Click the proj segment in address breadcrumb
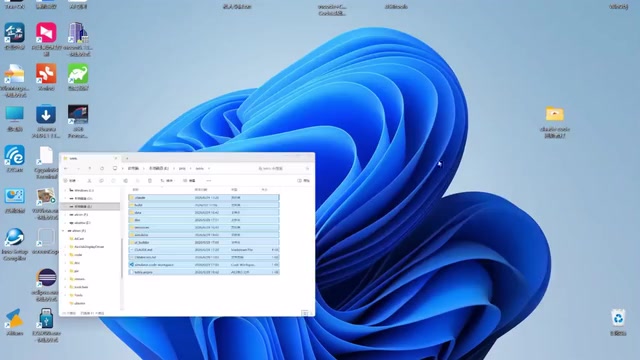This screenshot has height=360, width=640. click(x=182, y=168)
